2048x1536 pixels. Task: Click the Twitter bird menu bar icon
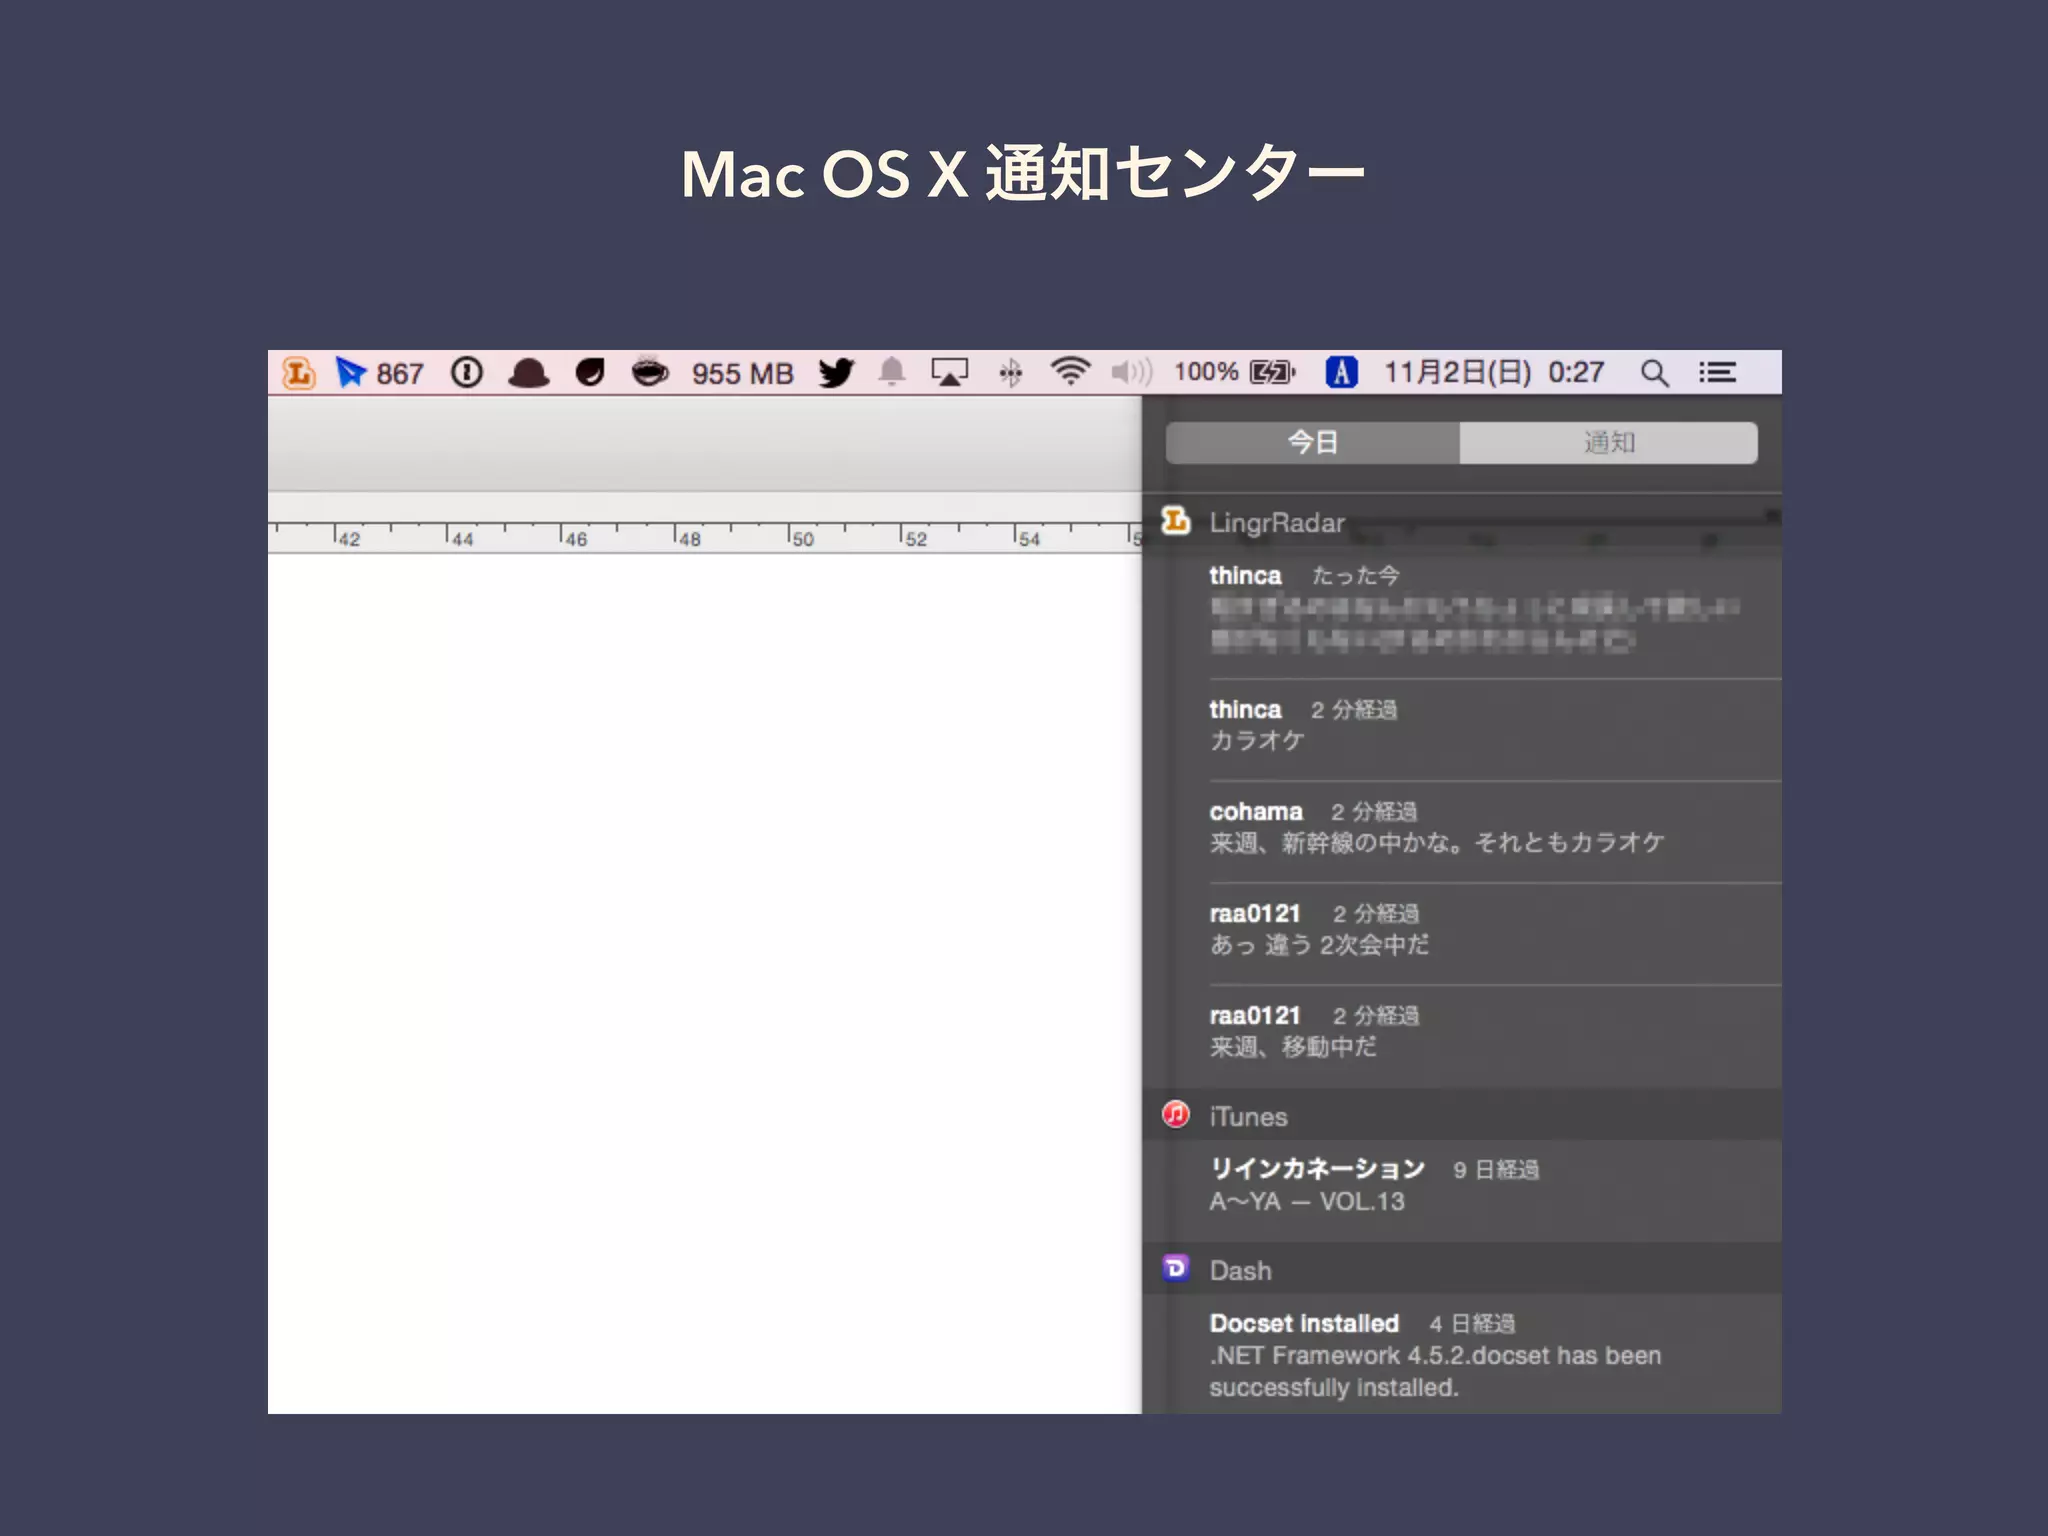pyautogui.click(x=836, y=373)
